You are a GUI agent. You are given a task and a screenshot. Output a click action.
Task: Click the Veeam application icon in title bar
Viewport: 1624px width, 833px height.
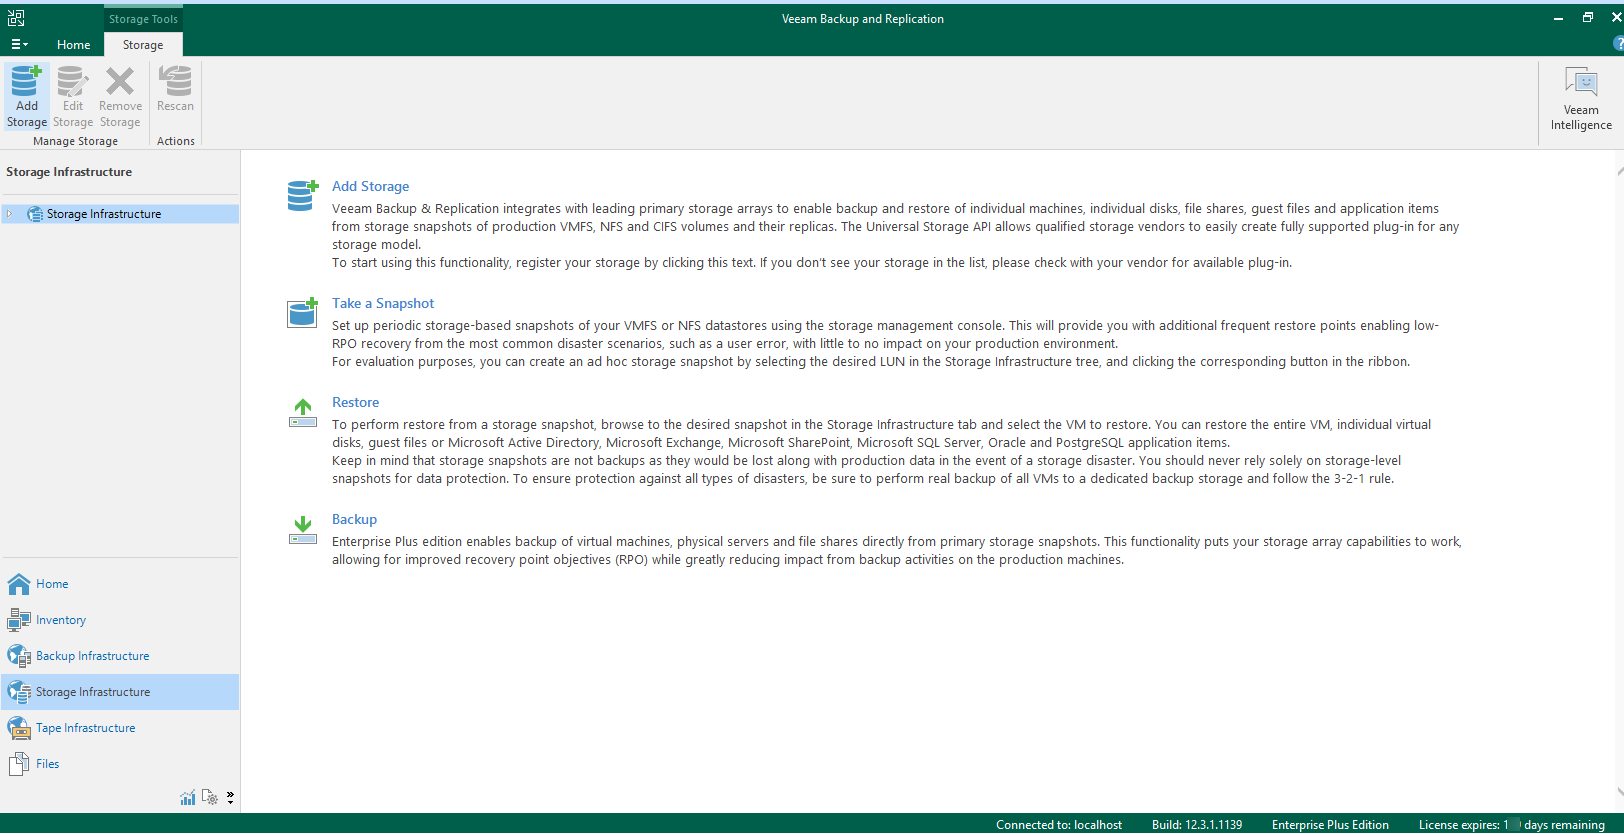16,18
